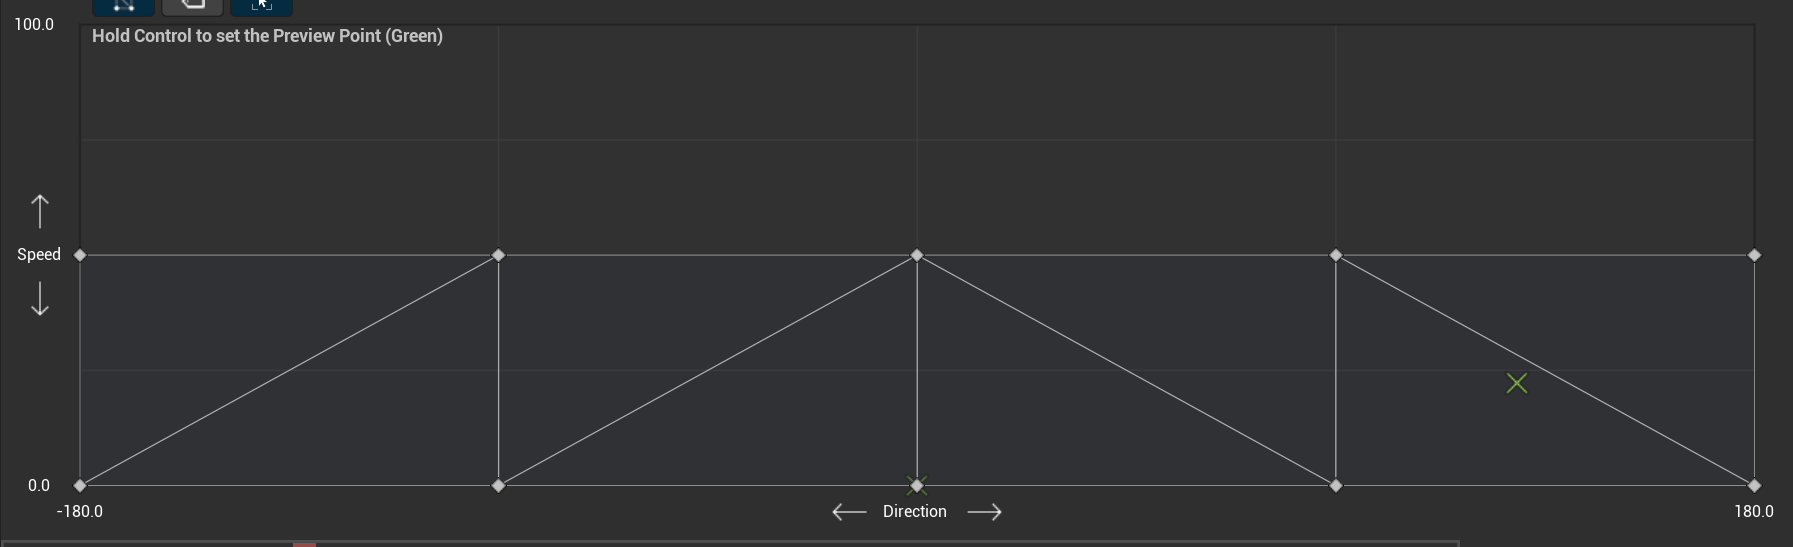Select the zero-speed sample at Direction -90
Viewport: 1793px width, 547px height.
click(x=499, y=486)
